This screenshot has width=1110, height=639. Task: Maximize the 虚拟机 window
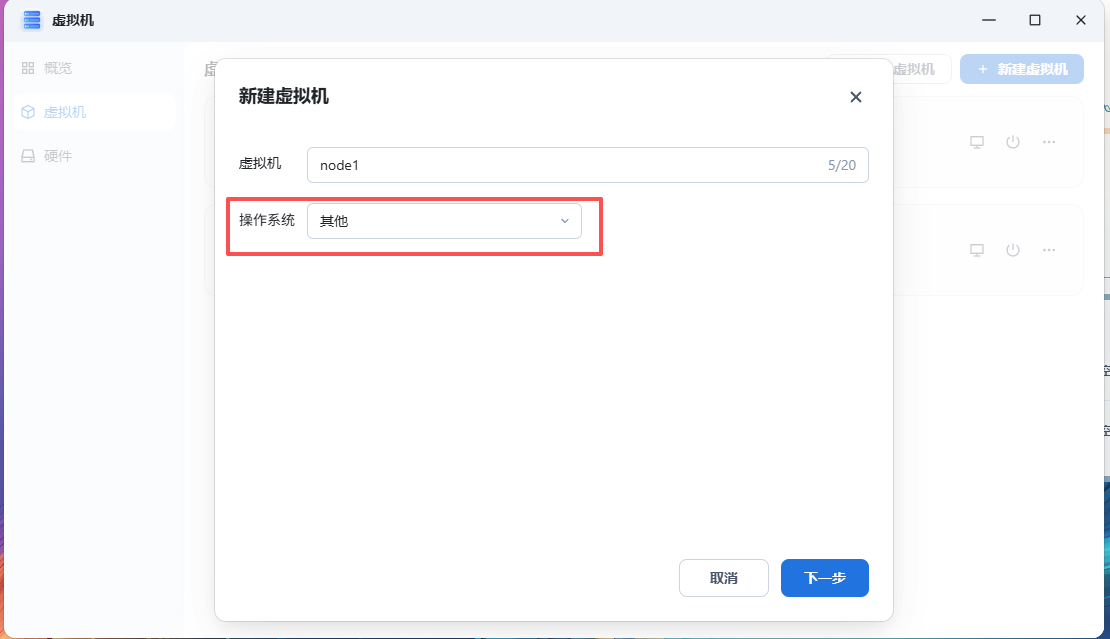pyautogui.click(x=1034, y=20)
